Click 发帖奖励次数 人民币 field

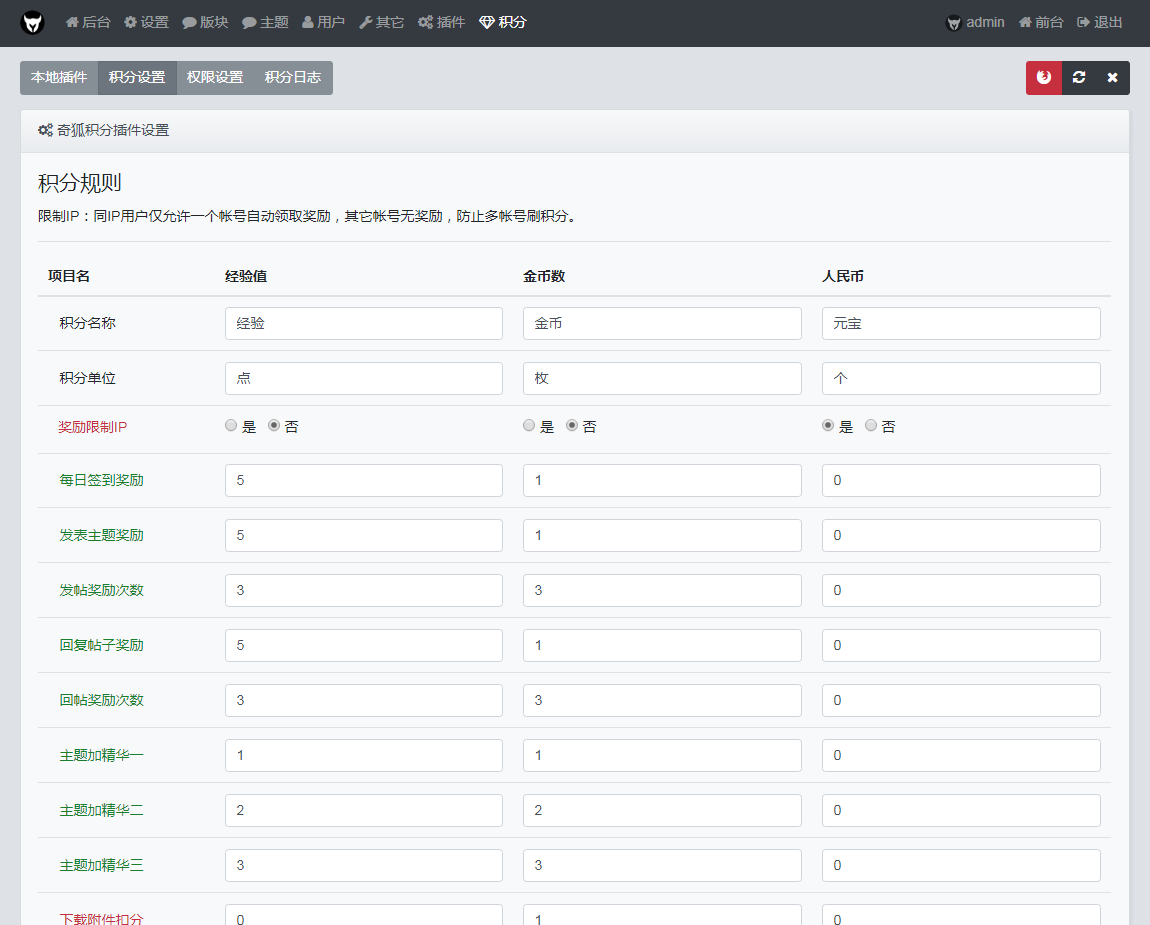pos(961,591)
